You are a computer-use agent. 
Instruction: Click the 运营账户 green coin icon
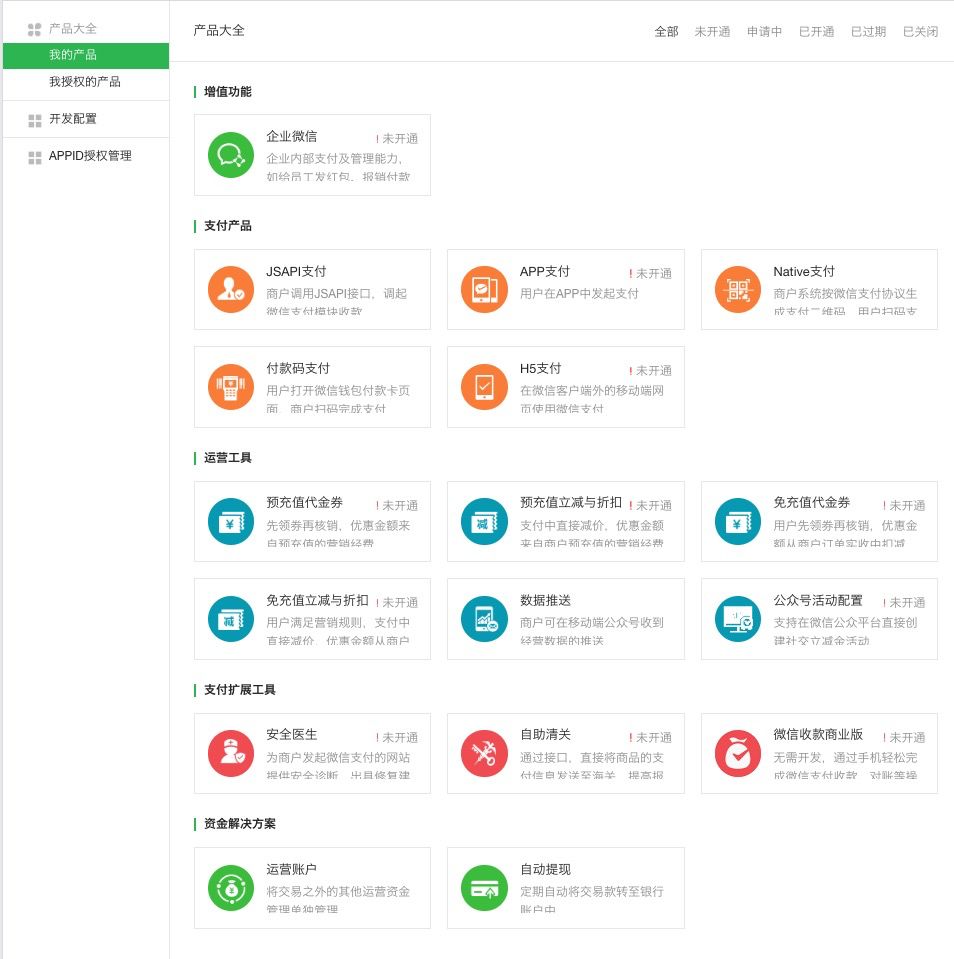tap(231, 887)
